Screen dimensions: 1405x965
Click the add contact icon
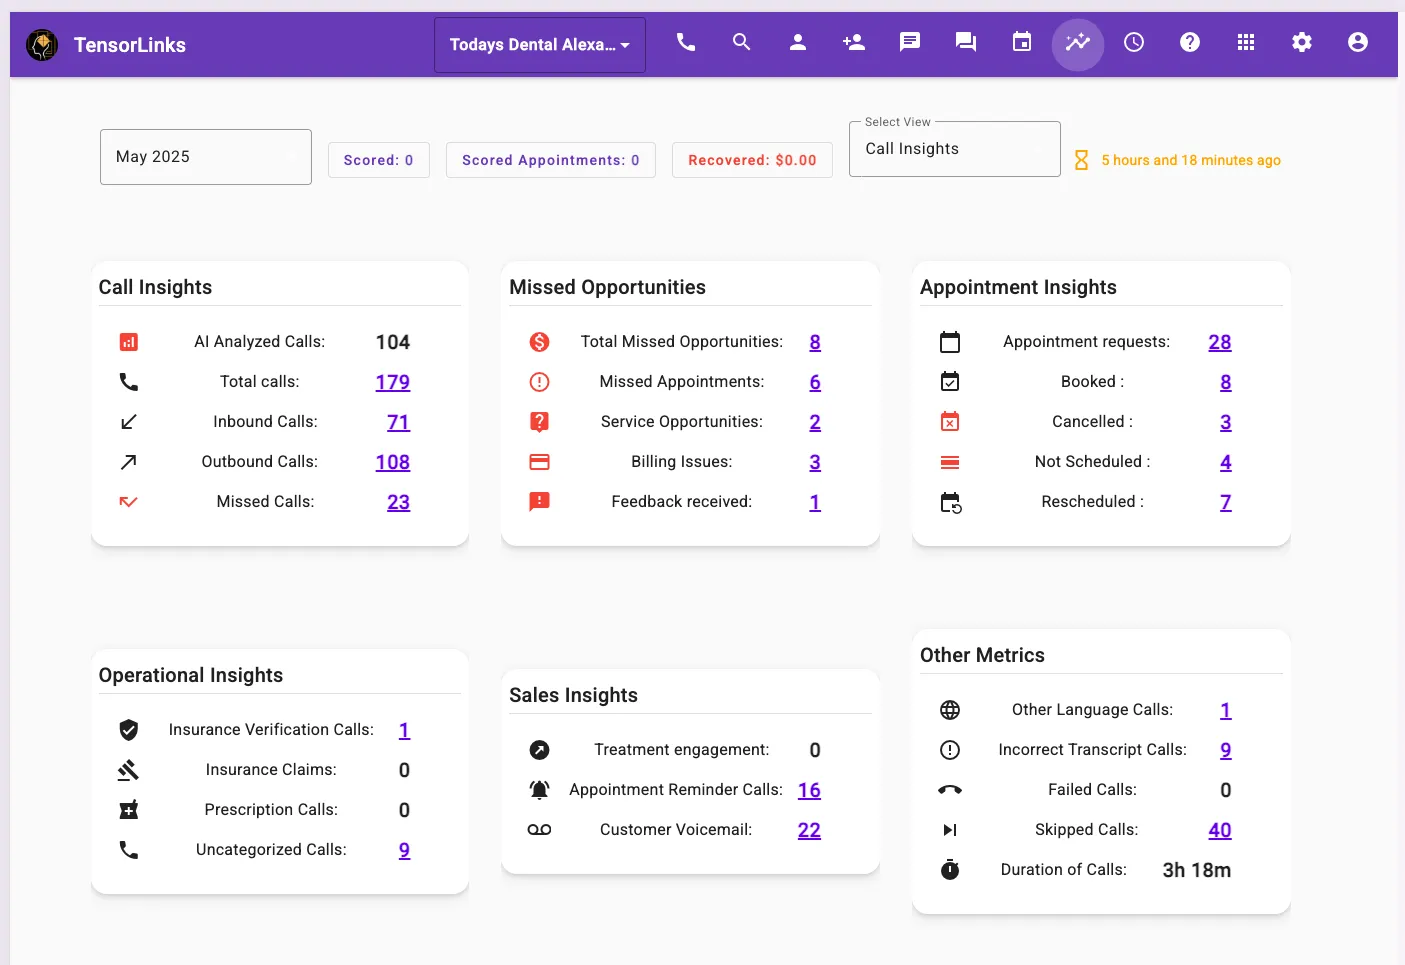tap(854, 43)
